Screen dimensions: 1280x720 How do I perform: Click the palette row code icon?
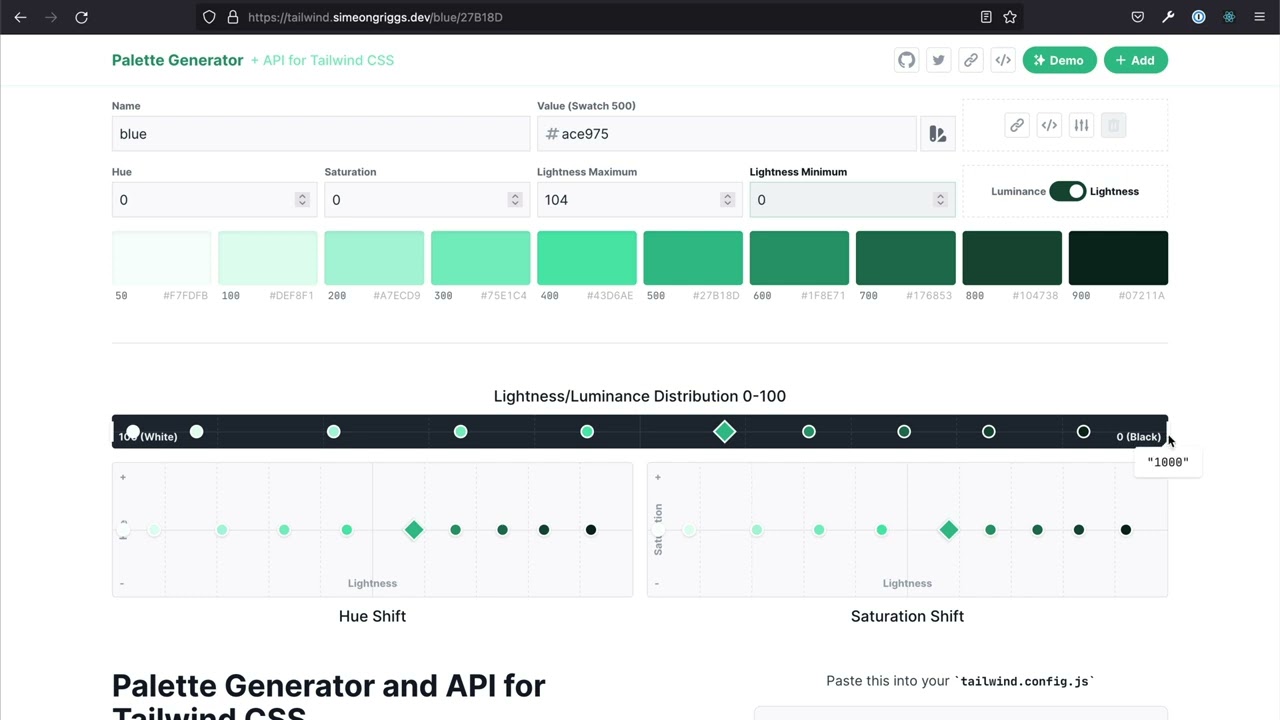point(1049,125)
